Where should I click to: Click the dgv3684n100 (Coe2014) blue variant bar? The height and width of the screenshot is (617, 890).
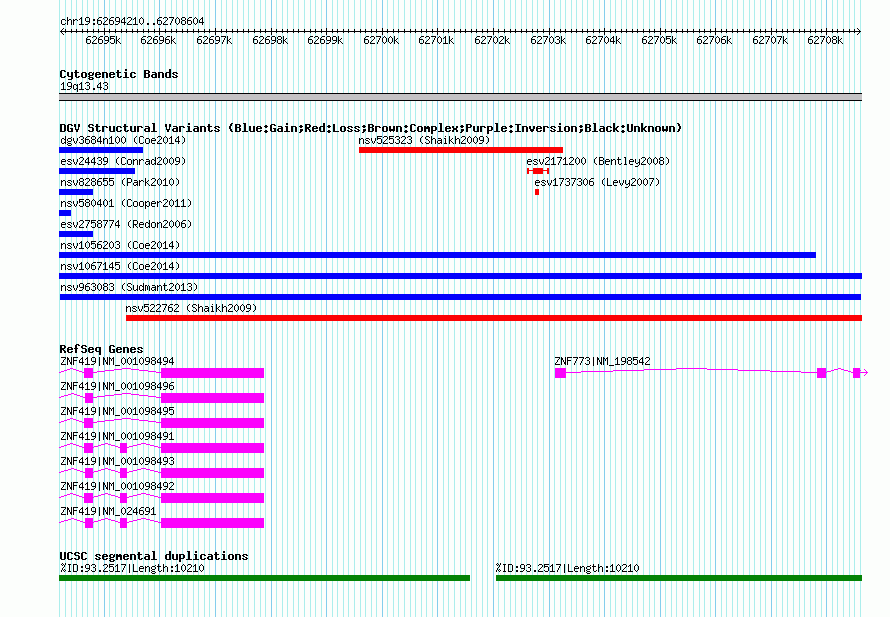[101, 150]
